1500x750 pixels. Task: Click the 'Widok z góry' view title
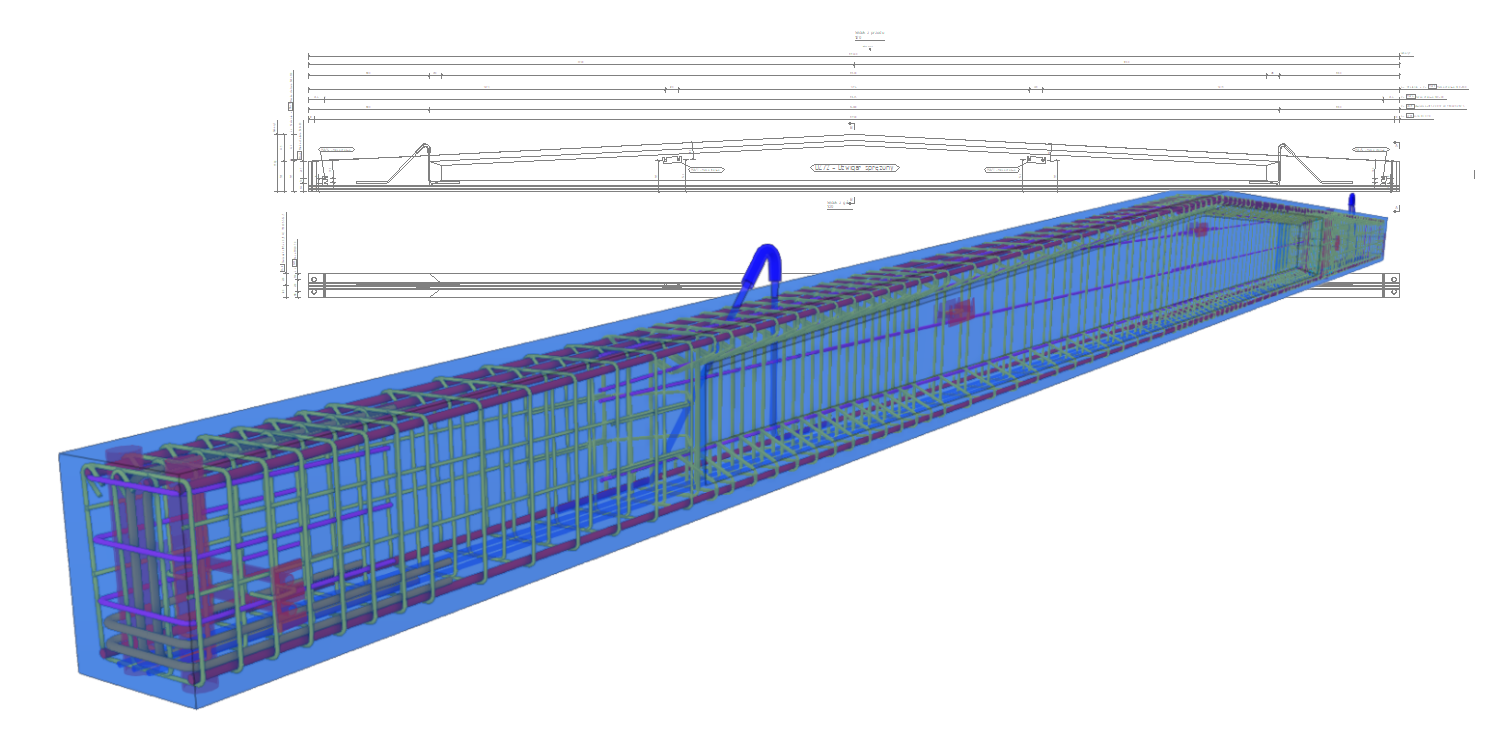coord(838,203)
